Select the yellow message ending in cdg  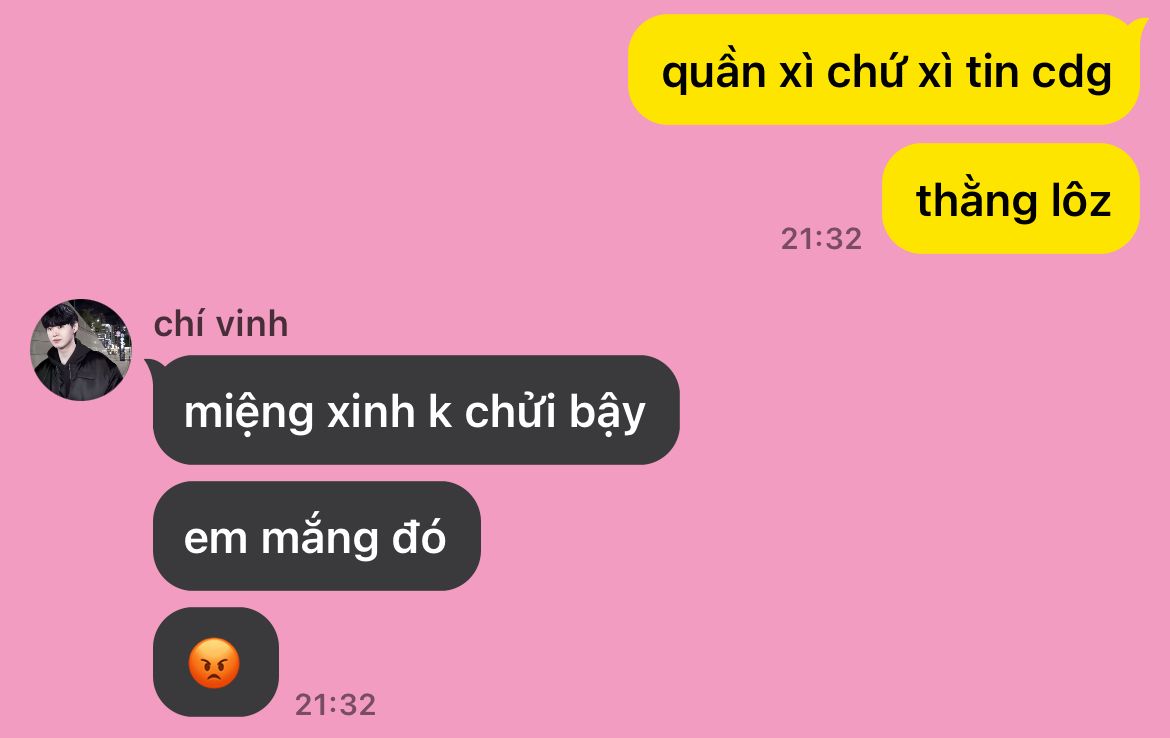(884, 70)
